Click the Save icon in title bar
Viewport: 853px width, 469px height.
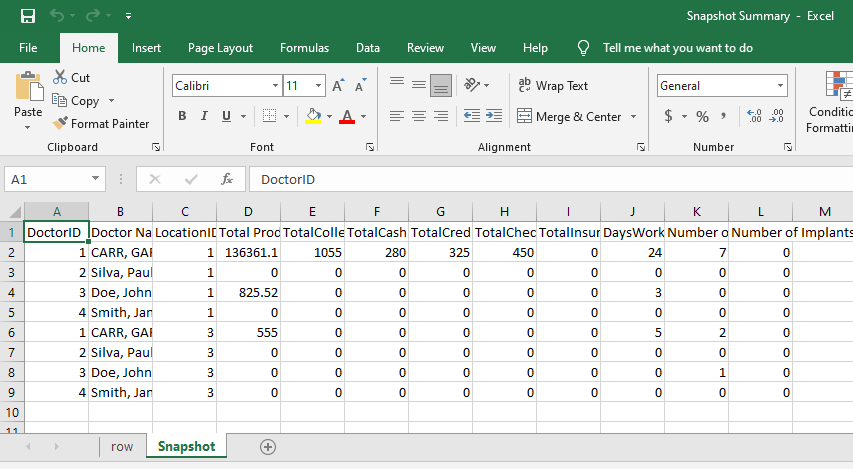click(x=27, y=16)
